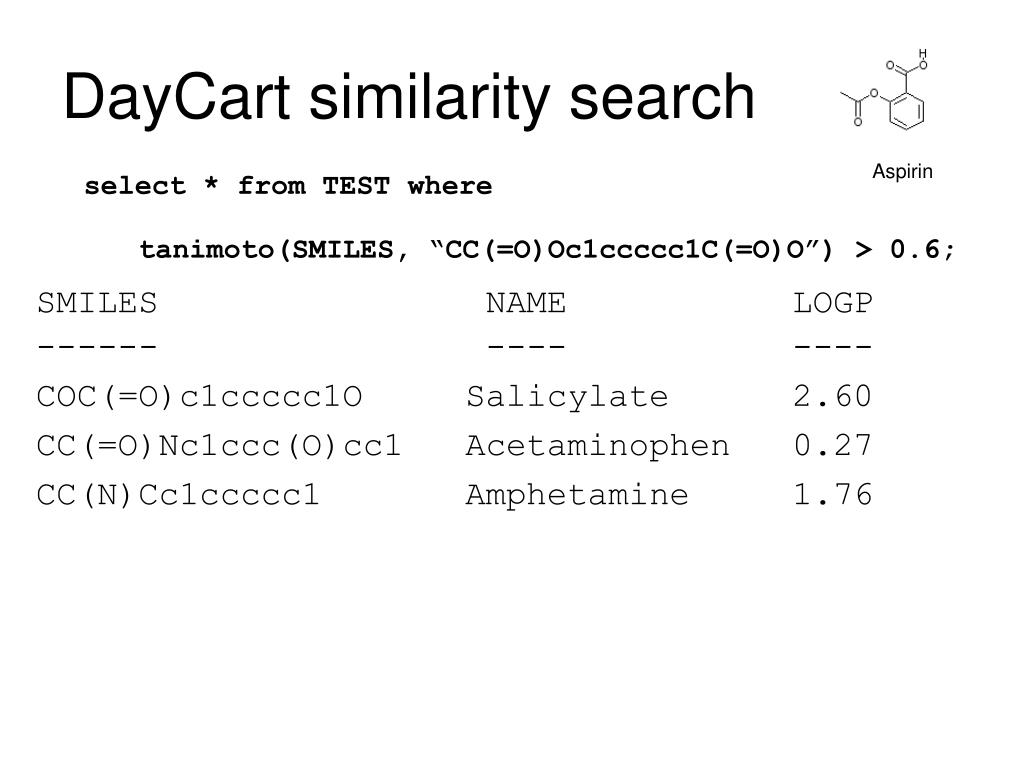
Task: Select the 1.76 LOGP value
Action: (x=833, y=494)
